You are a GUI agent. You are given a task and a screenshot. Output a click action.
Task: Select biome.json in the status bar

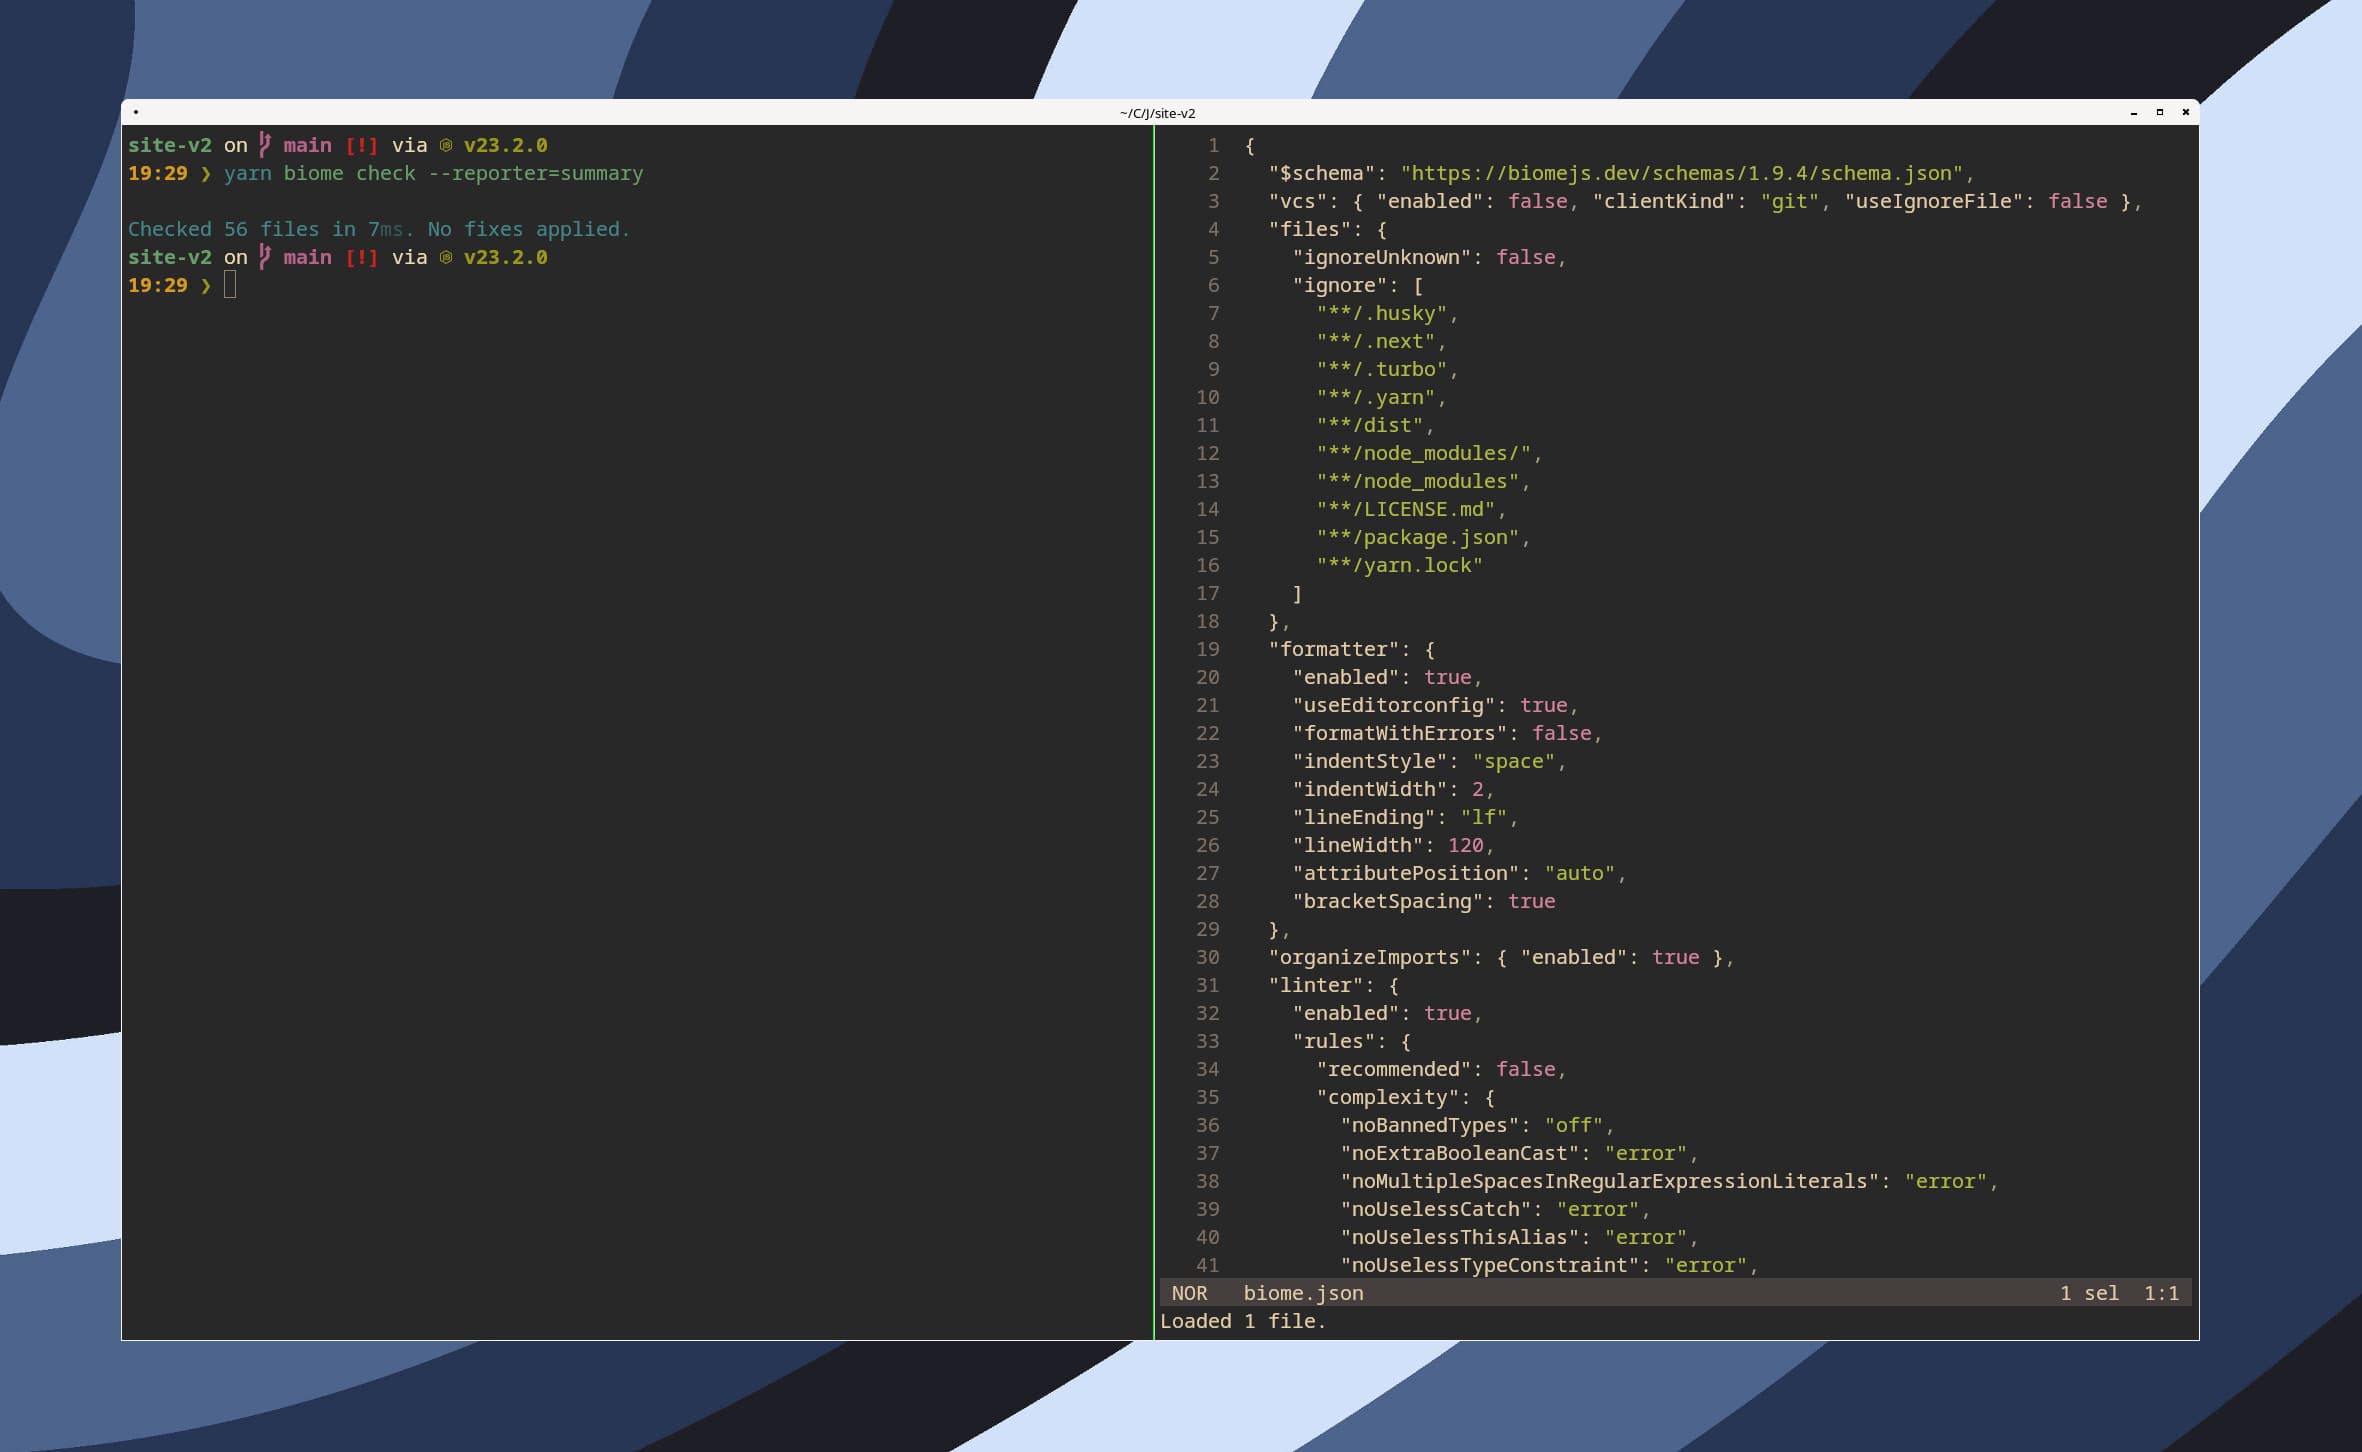click(1302, 1293)
